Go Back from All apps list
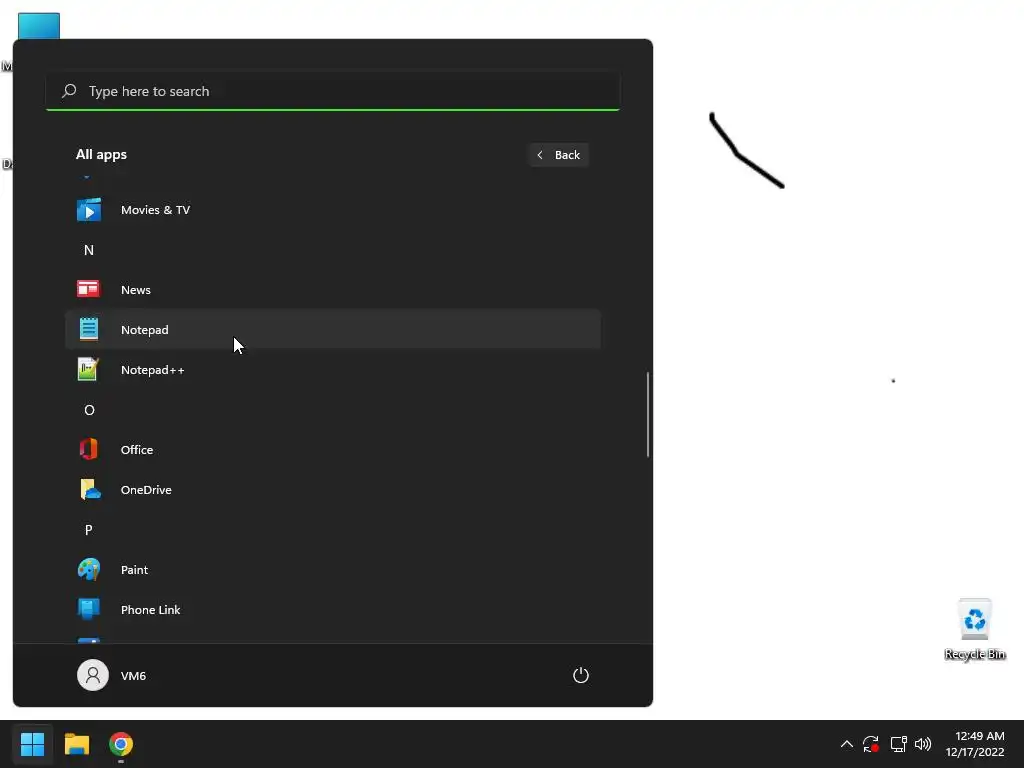This screenshot has height=768, width=1024. (559, 155)
